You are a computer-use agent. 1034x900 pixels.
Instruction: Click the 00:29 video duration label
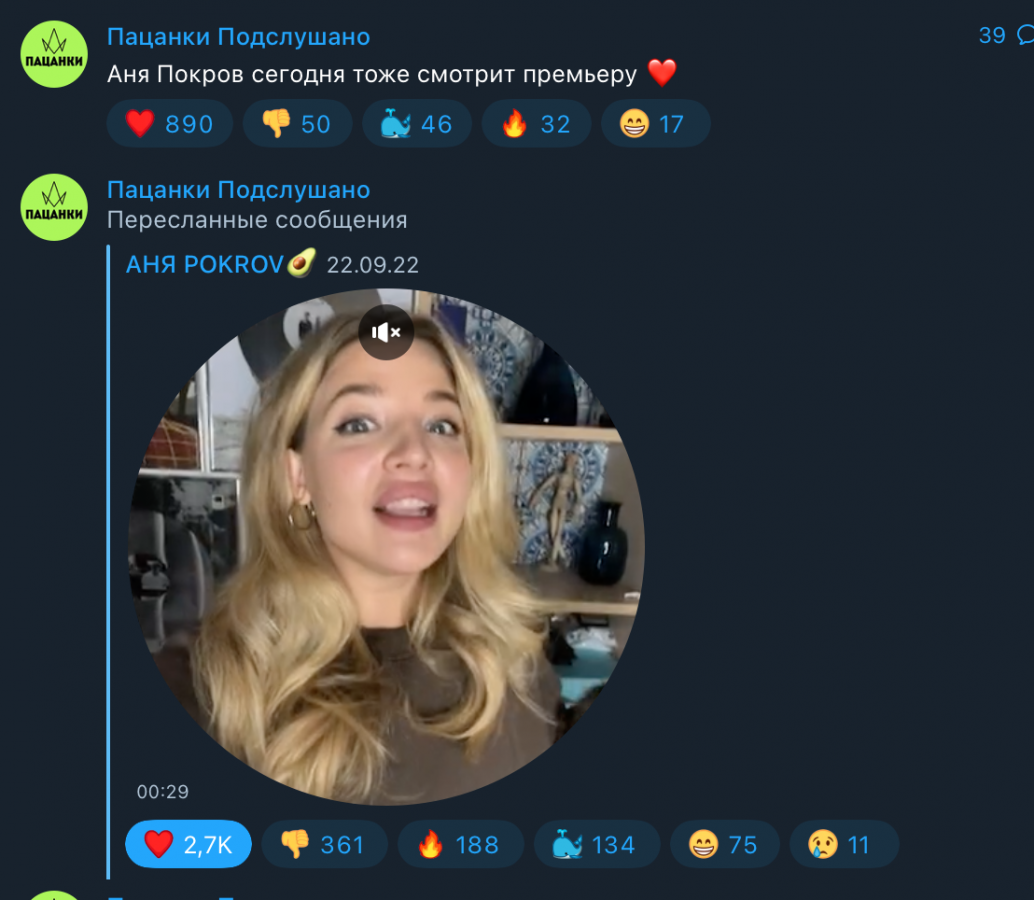(x=163, y=792)
